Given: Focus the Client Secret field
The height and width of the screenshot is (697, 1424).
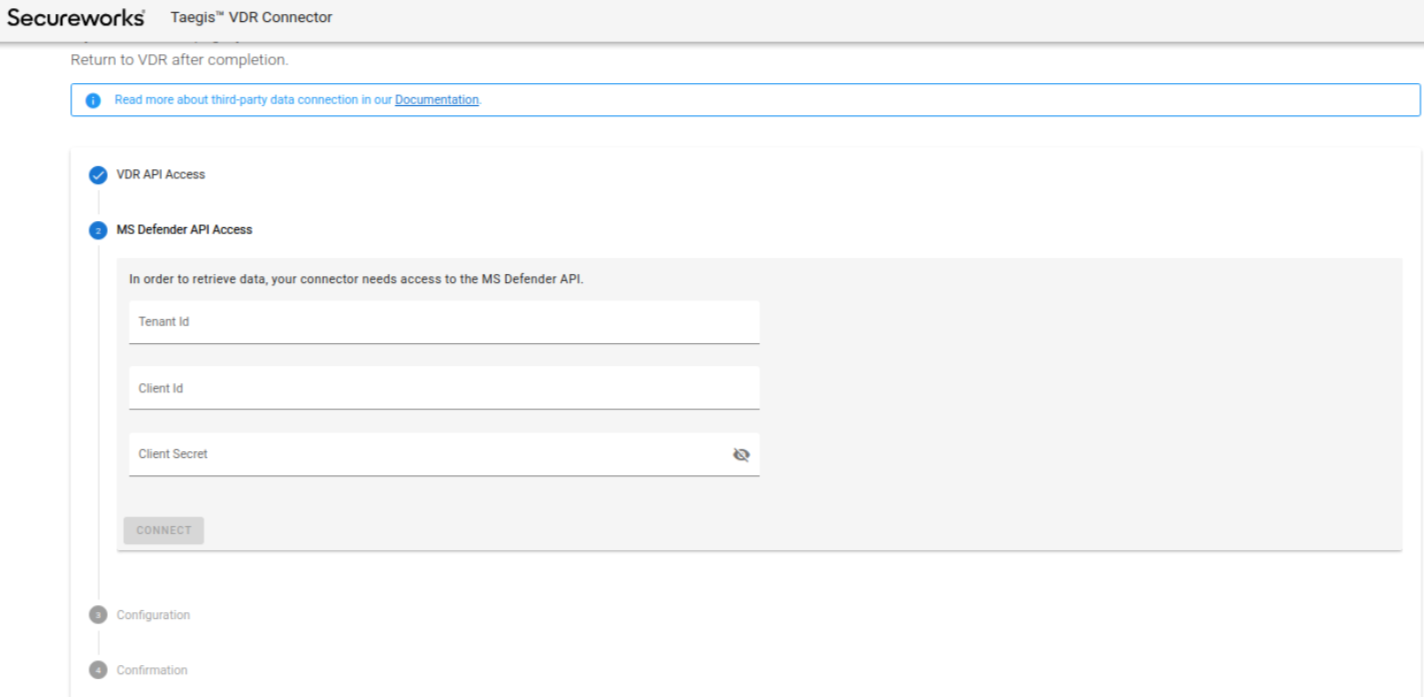Looking at the screenshot, I should 444,454.
